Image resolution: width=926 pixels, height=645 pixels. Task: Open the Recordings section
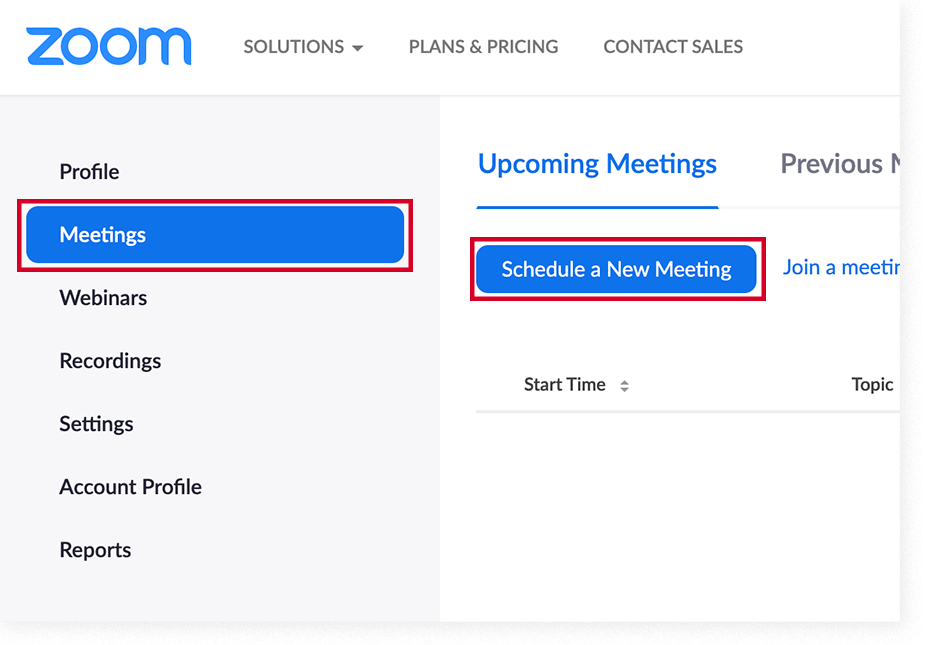[x=110, y=360]
